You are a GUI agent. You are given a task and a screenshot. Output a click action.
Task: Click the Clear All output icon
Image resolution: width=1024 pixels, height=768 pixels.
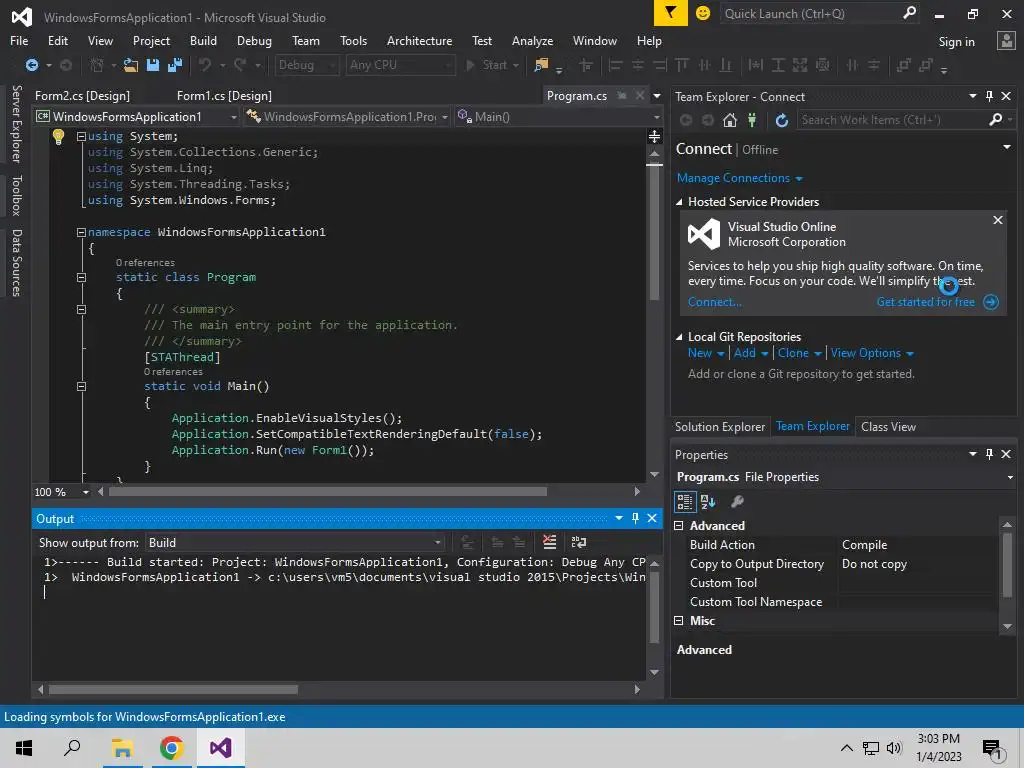pyautogui.click(x=549, y=542)
